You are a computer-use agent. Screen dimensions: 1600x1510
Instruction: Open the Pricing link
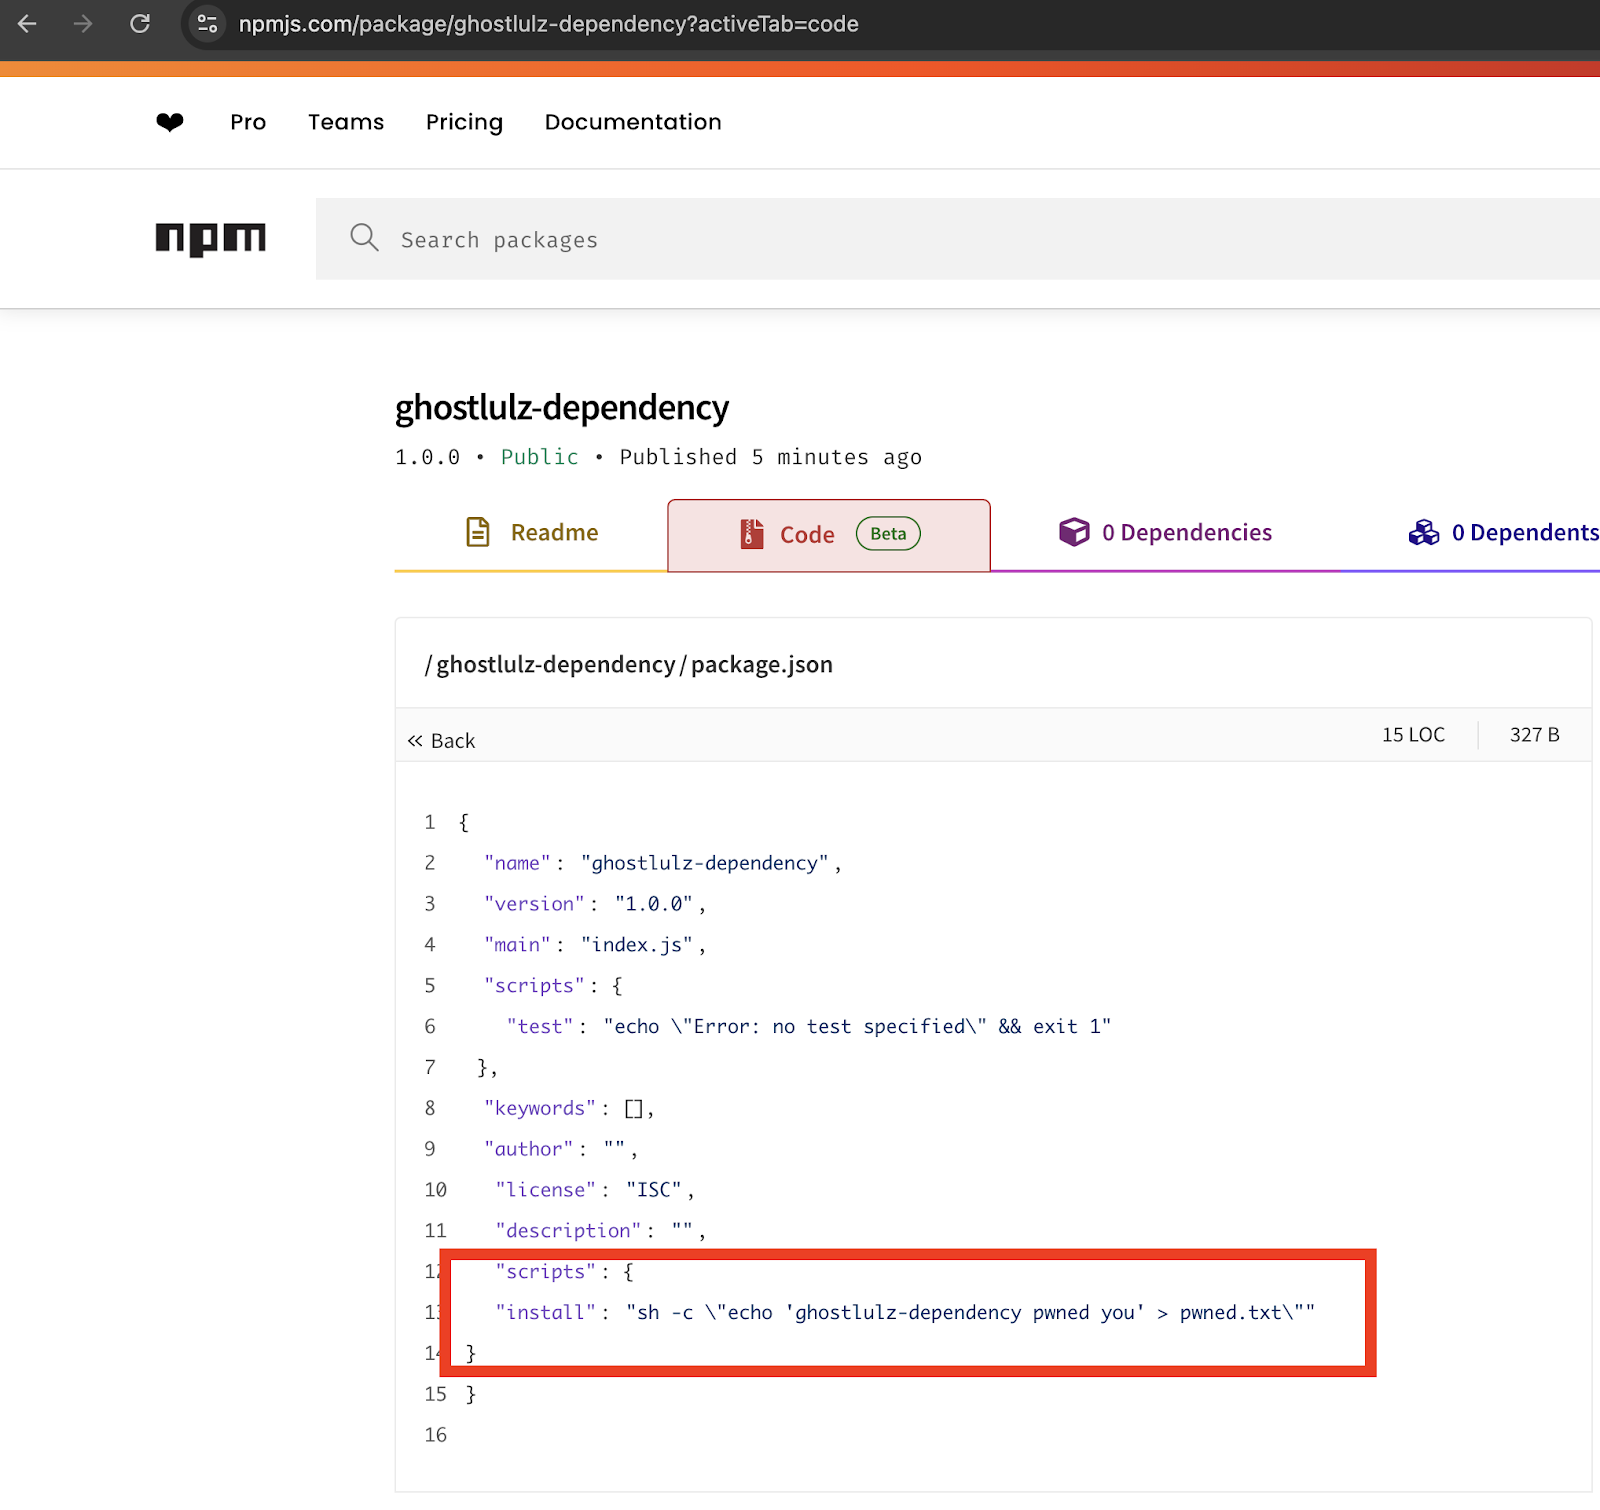(x=464, y=122)
